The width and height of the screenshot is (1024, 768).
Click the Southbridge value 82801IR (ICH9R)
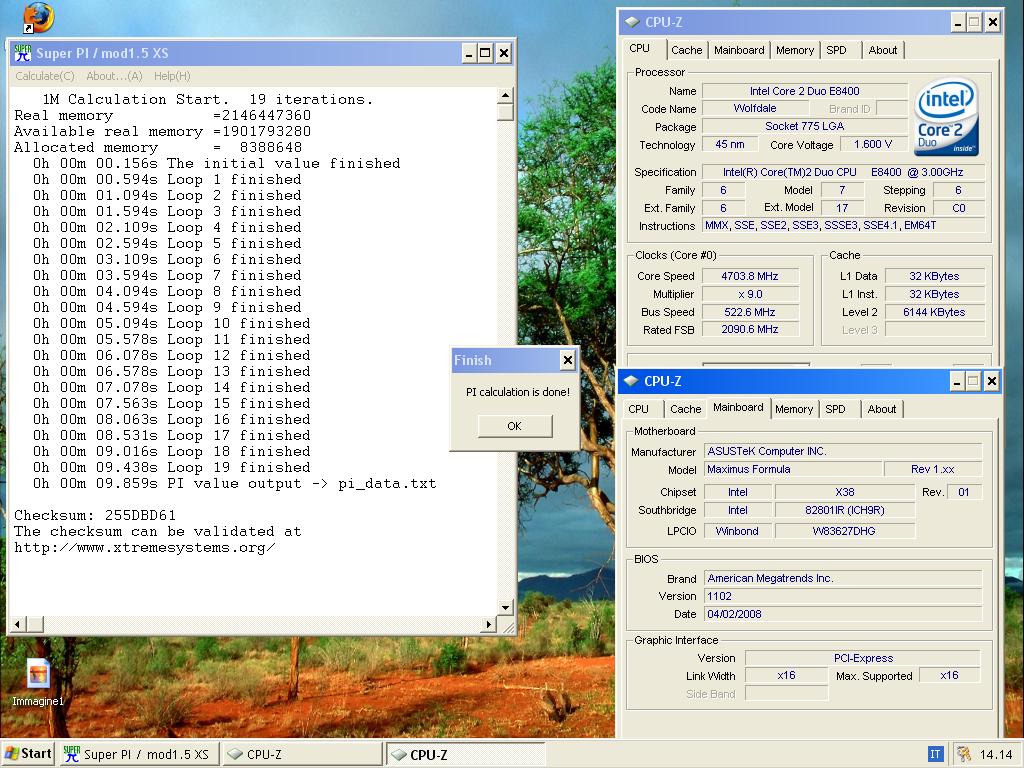pyautogui.click(x=844, y=511)
